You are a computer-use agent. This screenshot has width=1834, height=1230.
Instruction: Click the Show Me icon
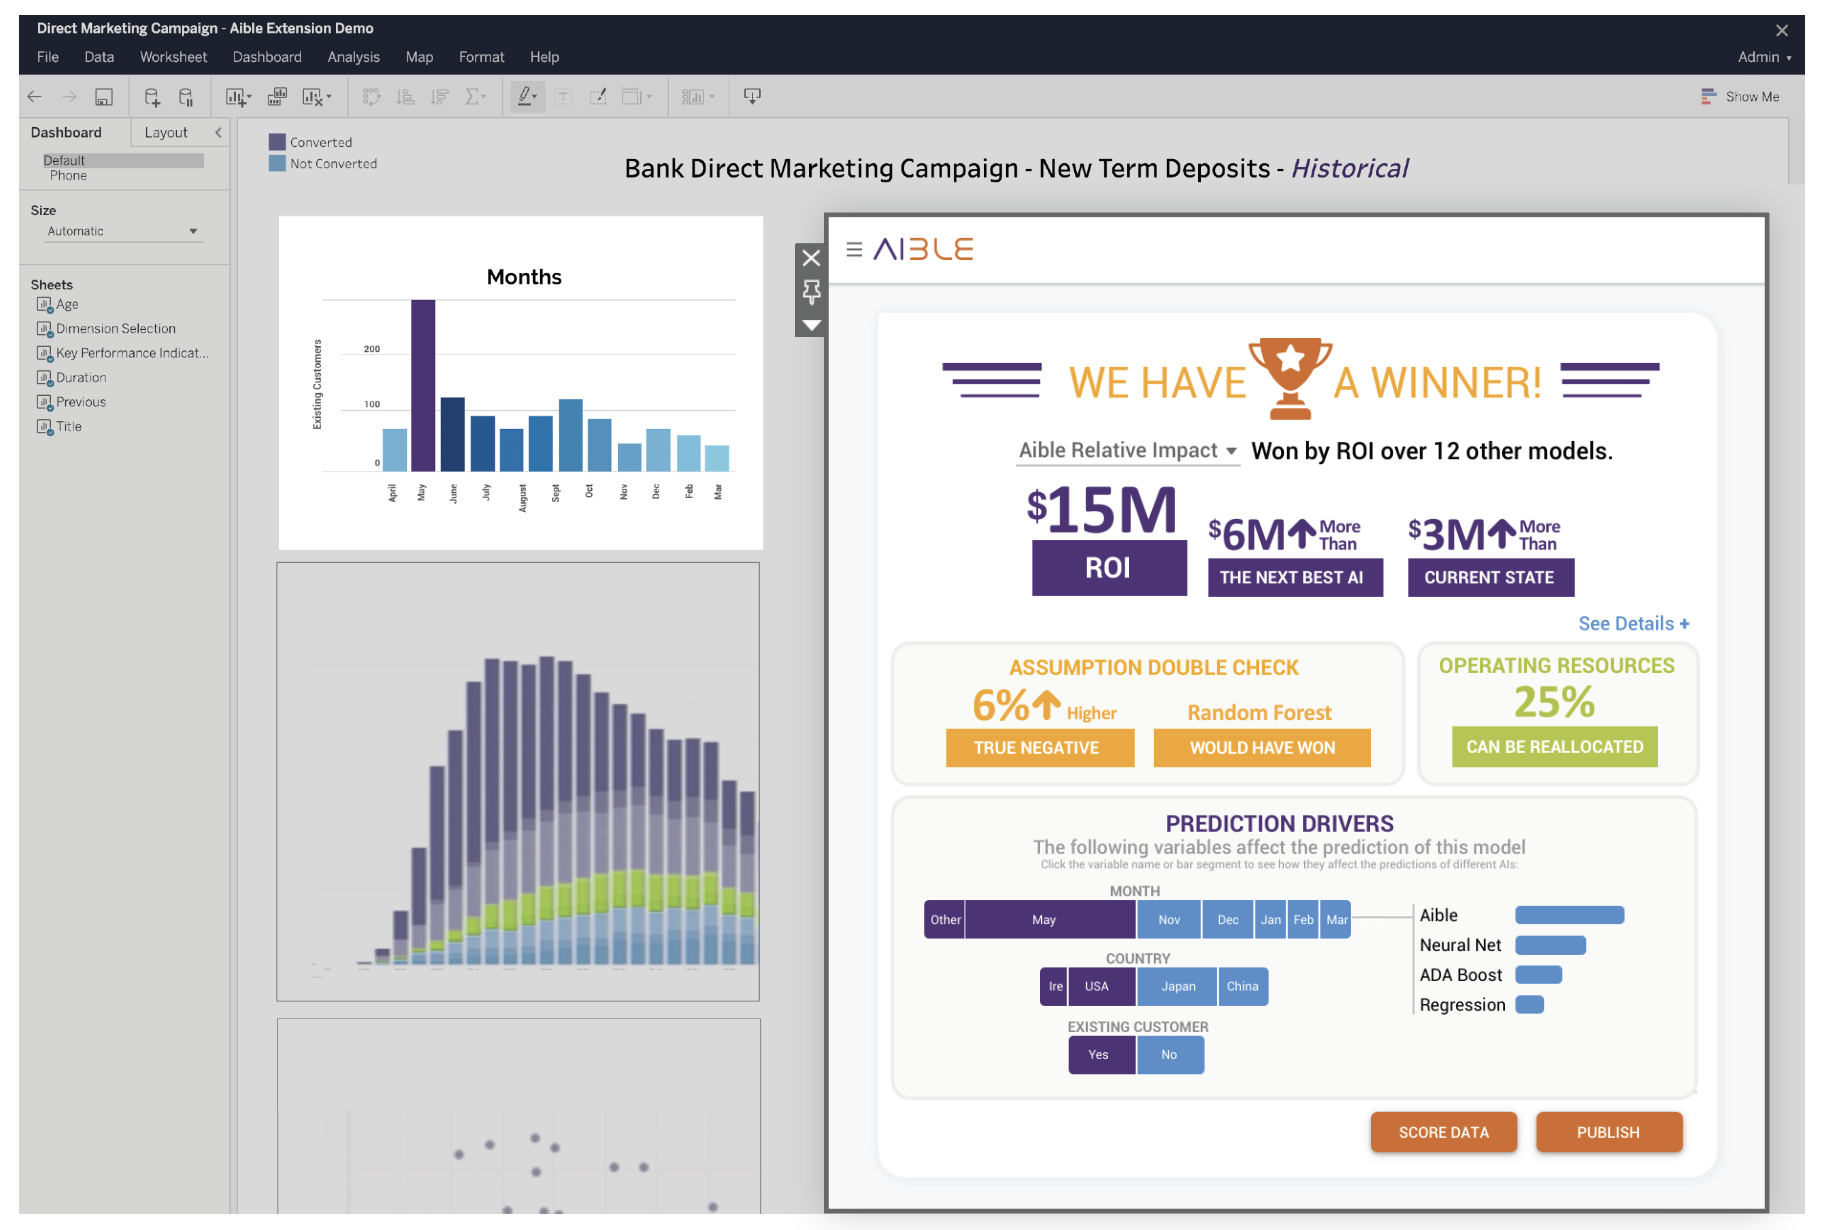[1708, 97]
